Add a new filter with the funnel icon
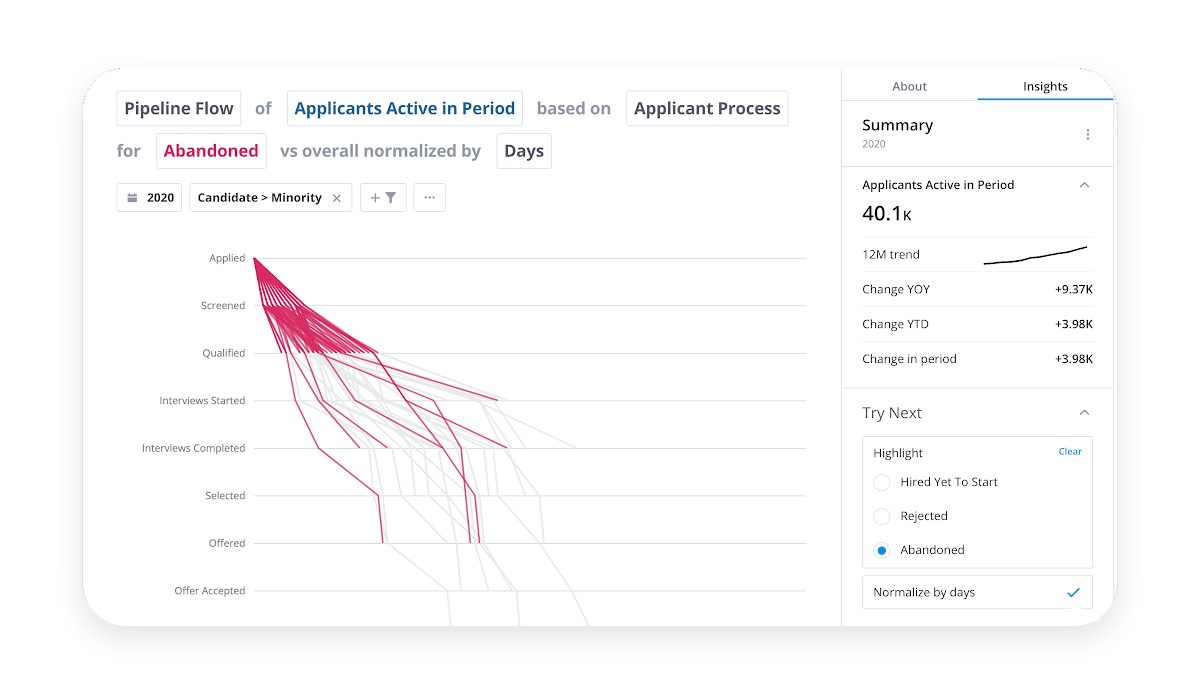 click(x=383, y=198)
